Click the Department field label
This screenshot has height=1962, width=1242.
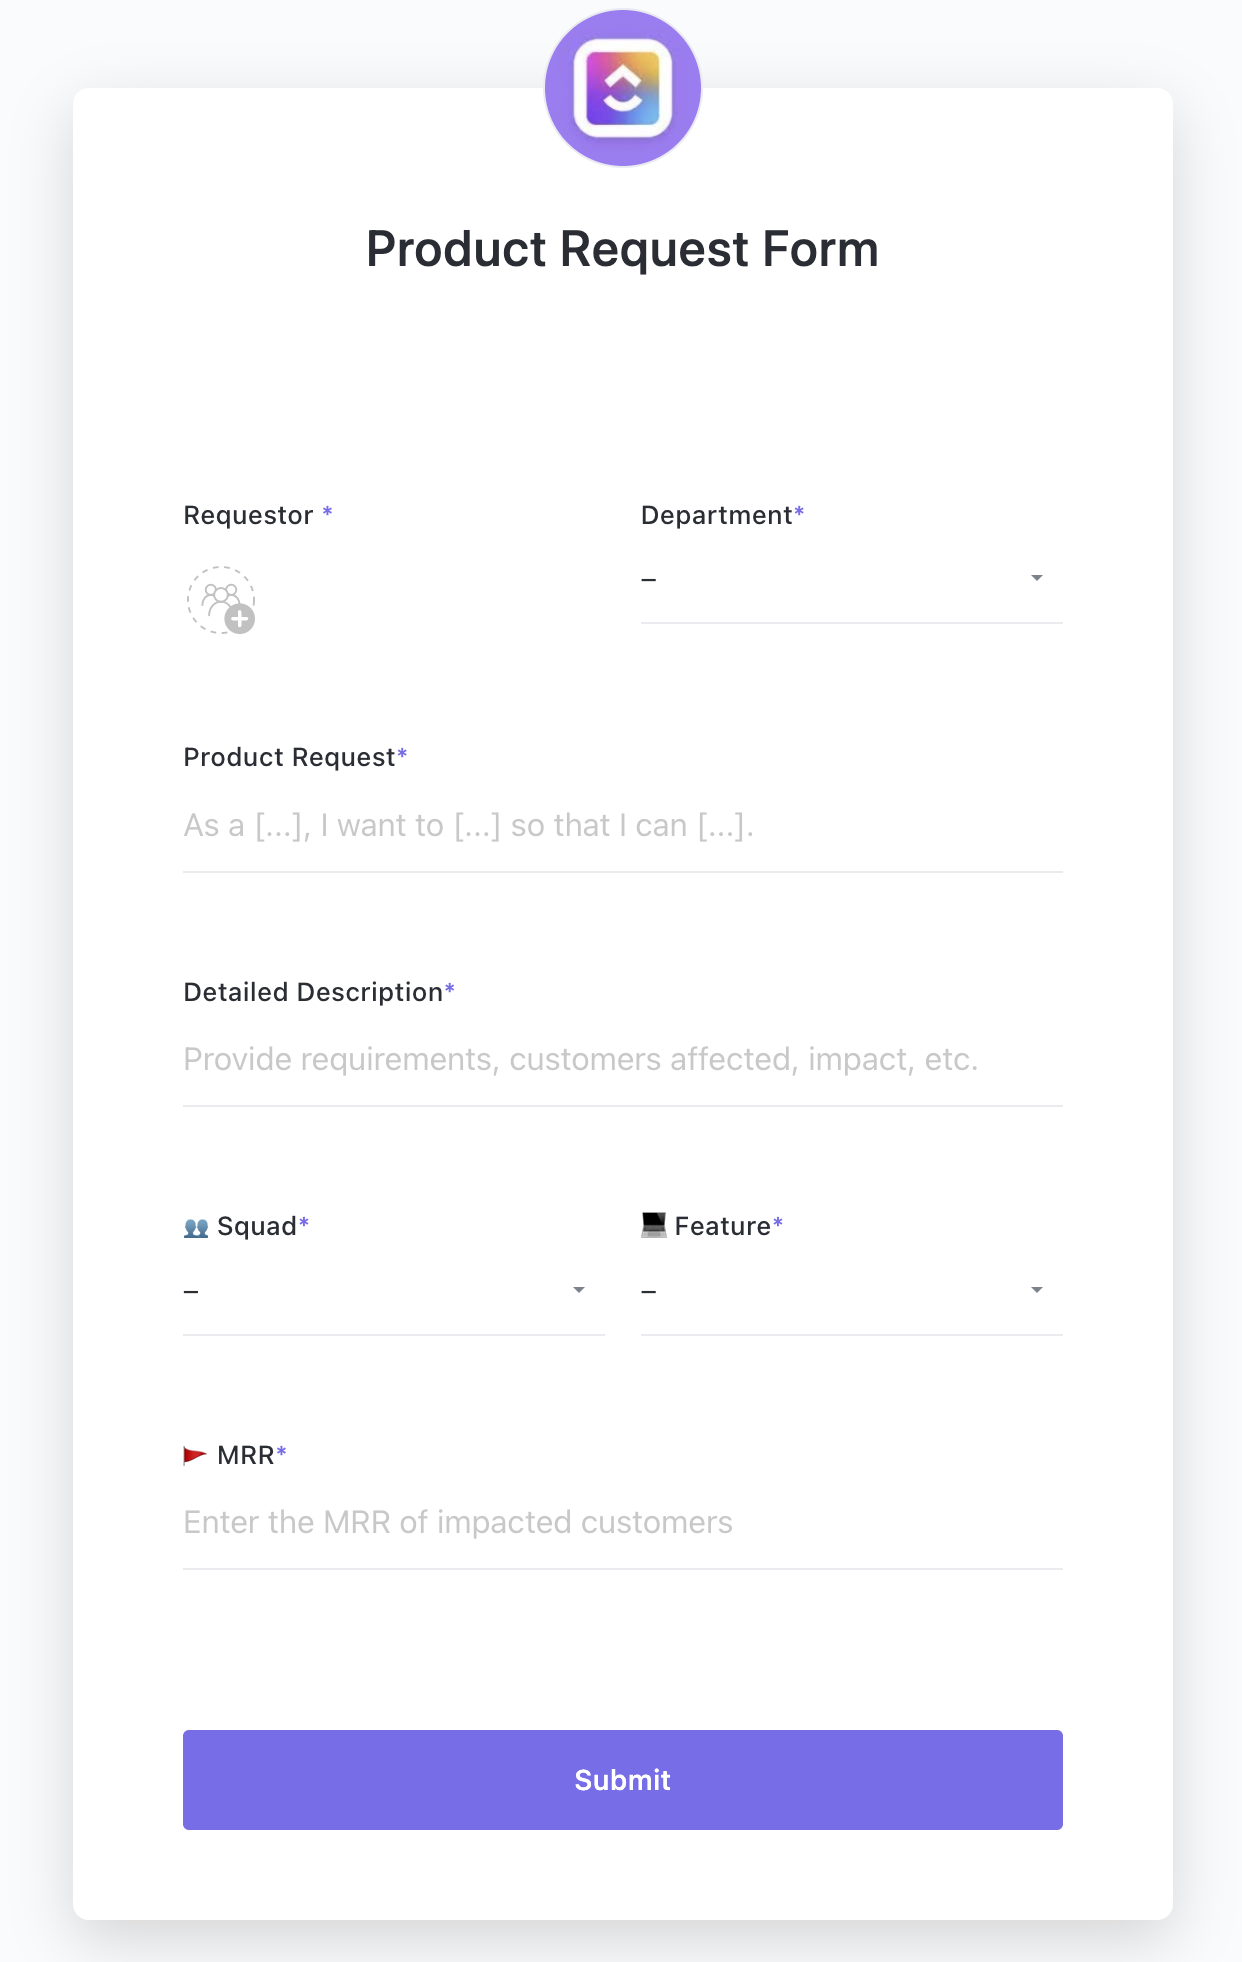pyautogui.click(x=716, y=516)
